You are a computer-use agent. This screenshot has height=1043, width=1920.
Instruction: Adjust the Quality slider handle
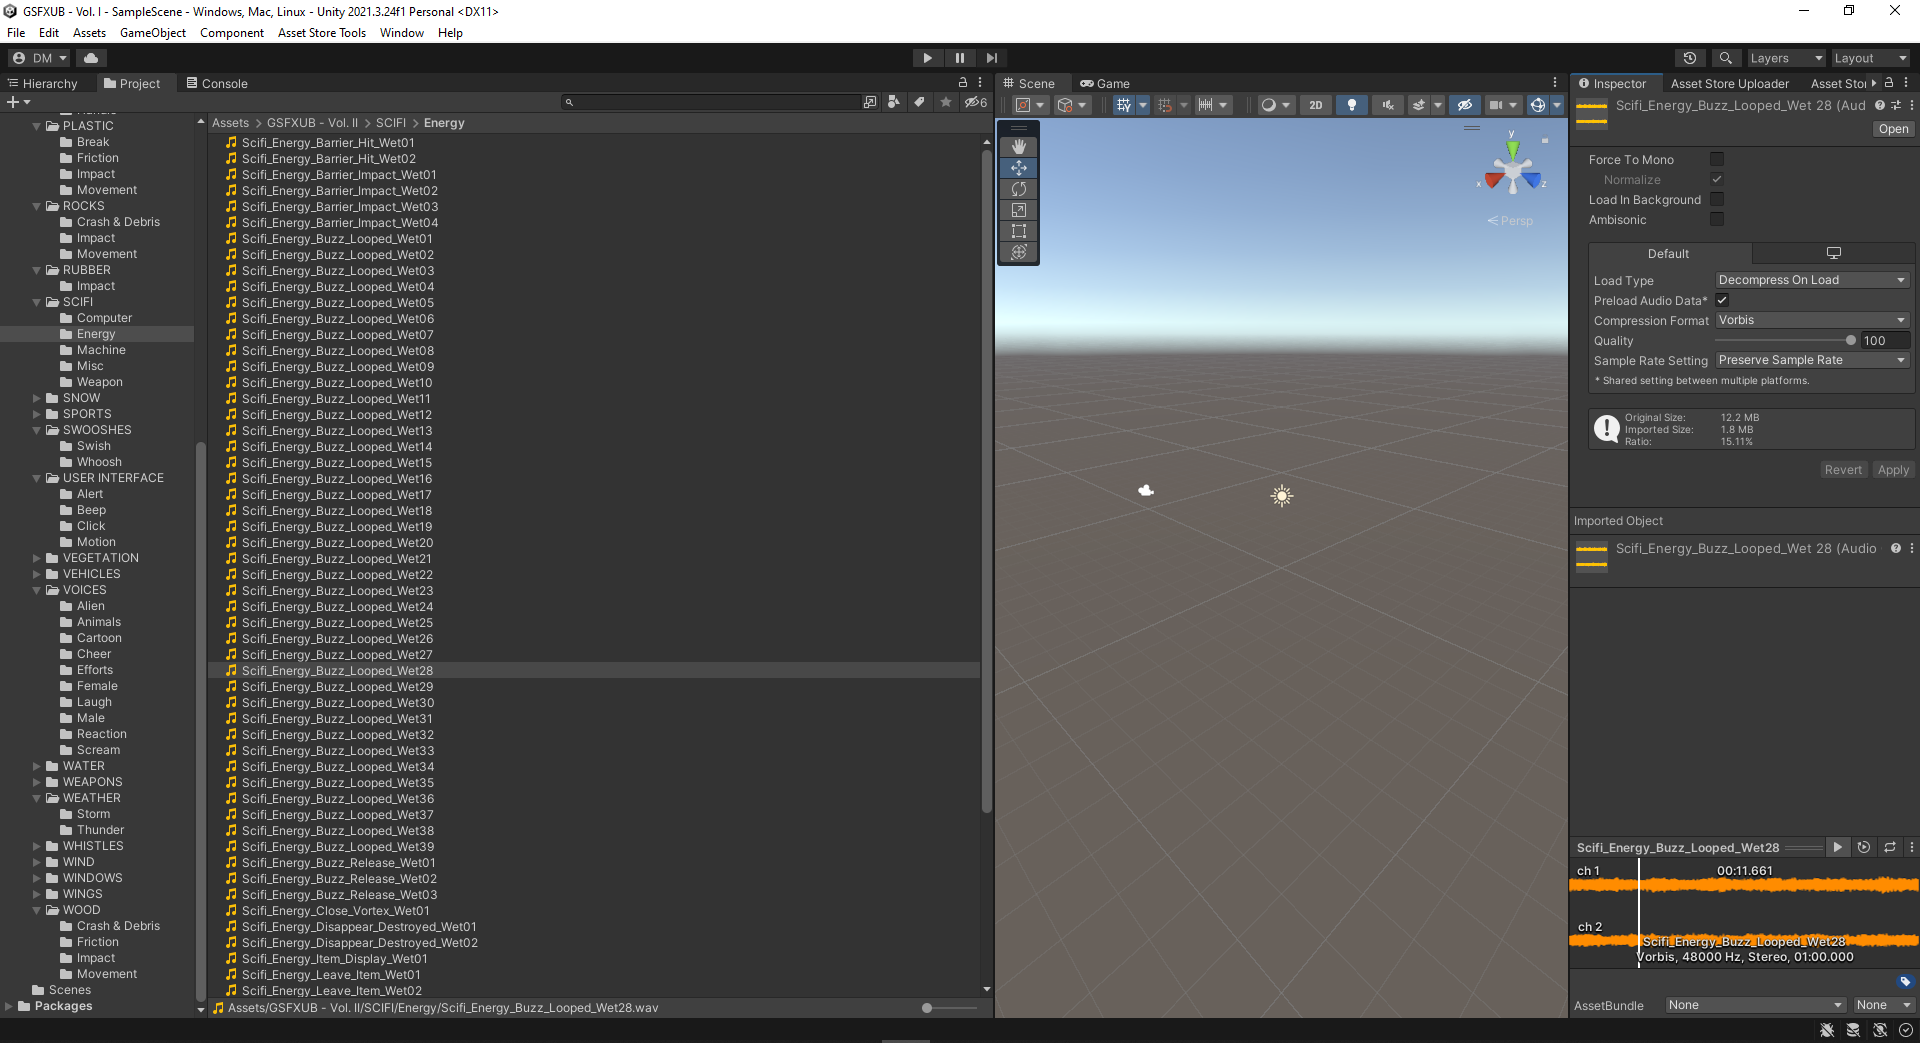click(x=1851, y=340)
